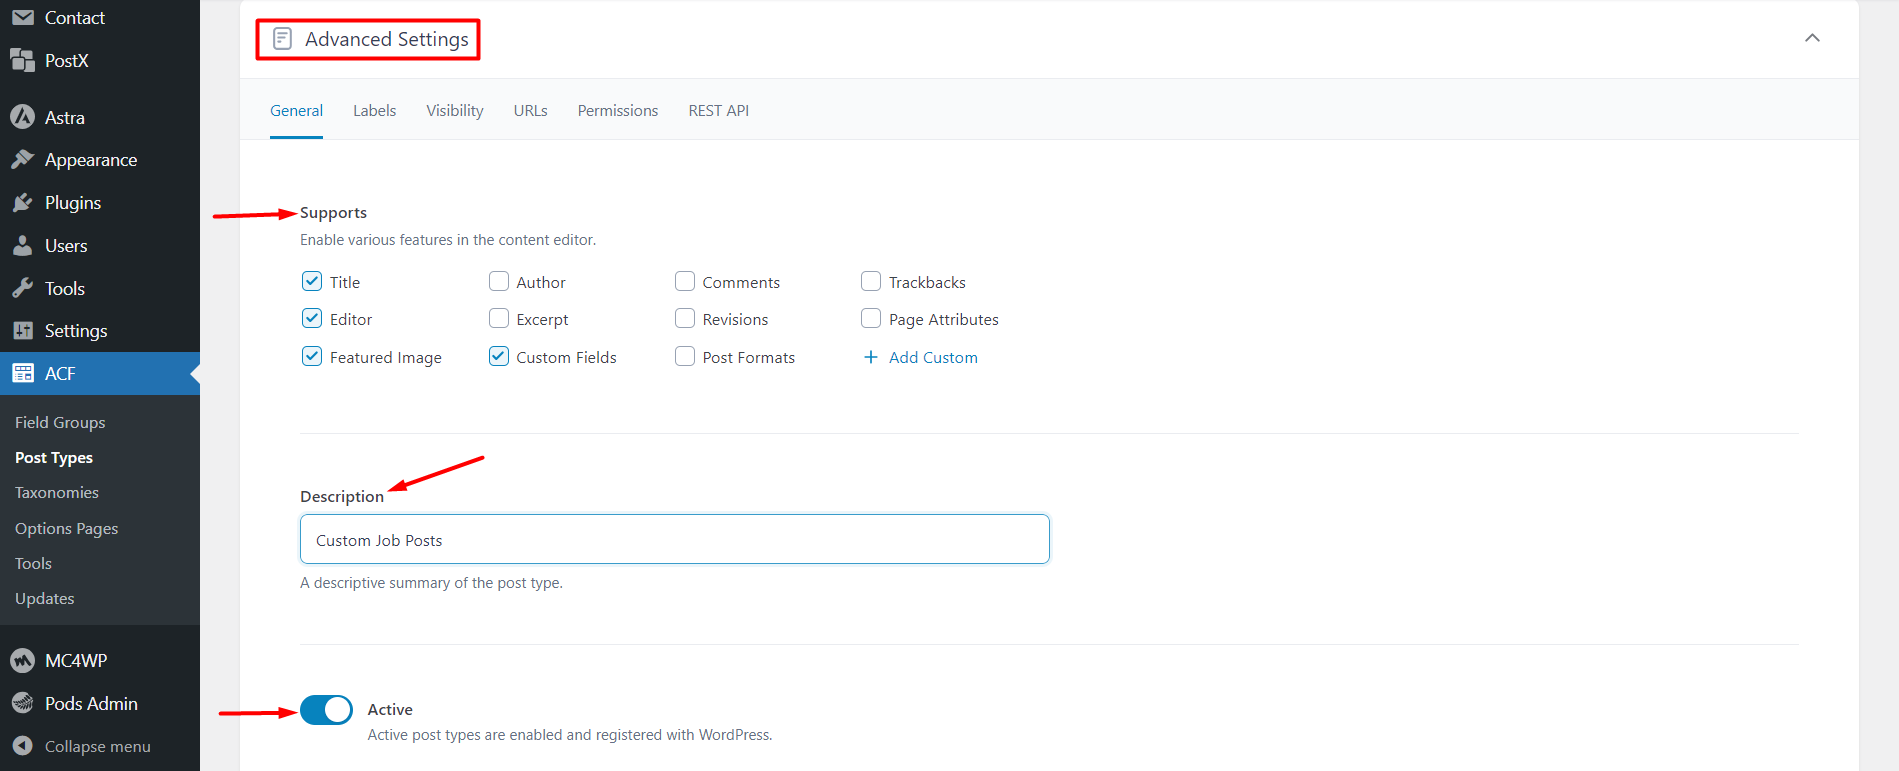
Task: Open the Astra menu item
Action: pyautogui.click(x=100, y=117)
